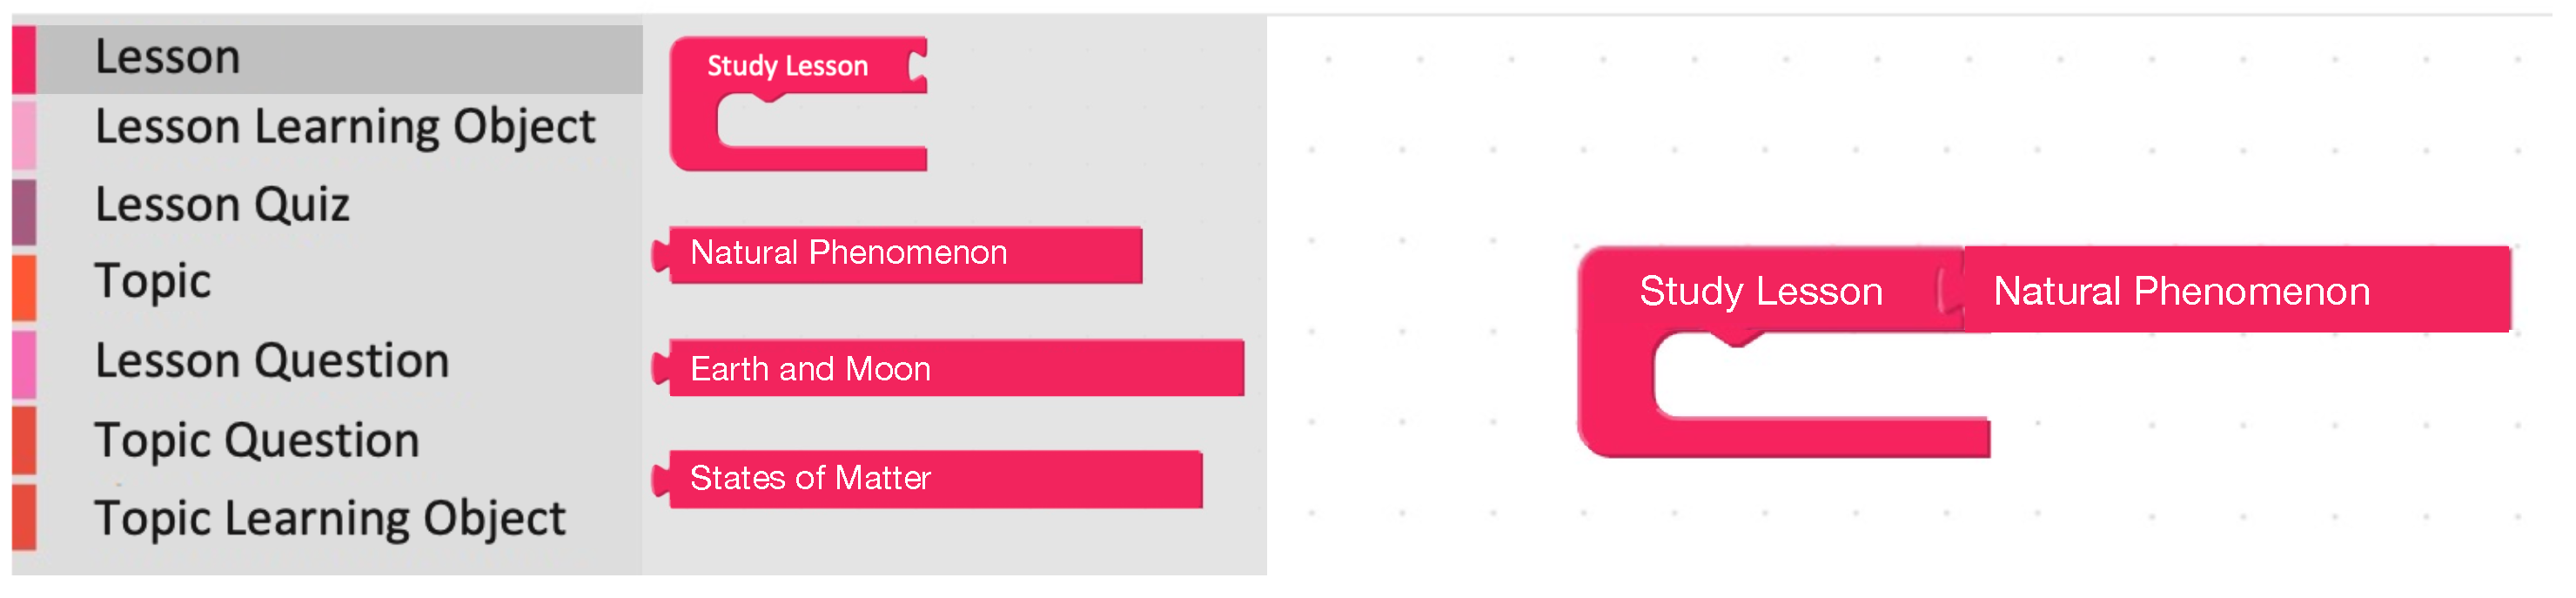Click the Lesson Learning Object pink swatch
The height and width of the screenshot is (598, 2576).
(24, 134)
